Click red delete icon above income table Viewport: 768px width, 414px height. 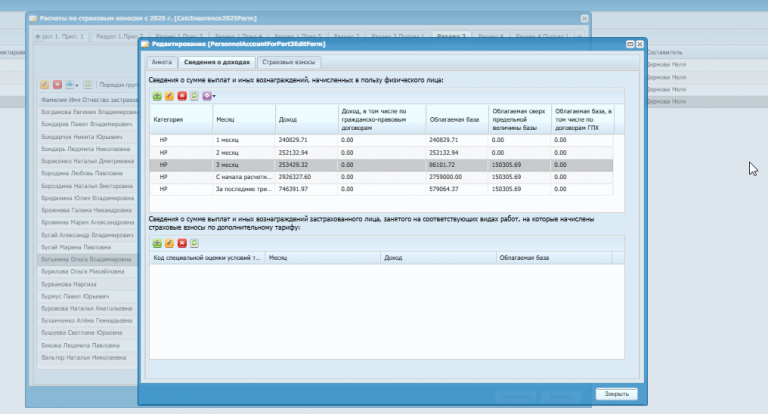tap(182, 96)
